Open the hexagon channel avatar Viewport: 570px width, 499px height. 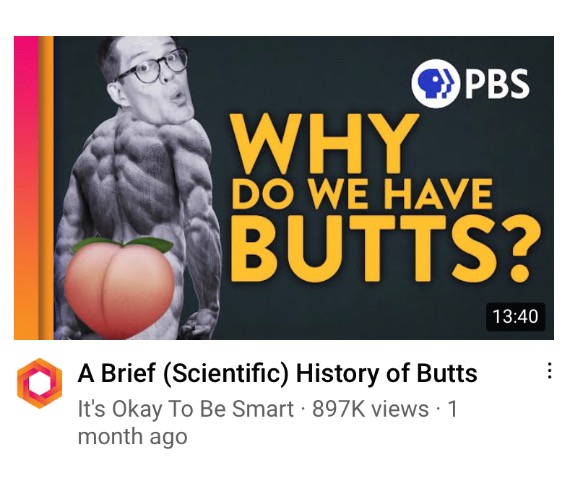tap(40, 383)
